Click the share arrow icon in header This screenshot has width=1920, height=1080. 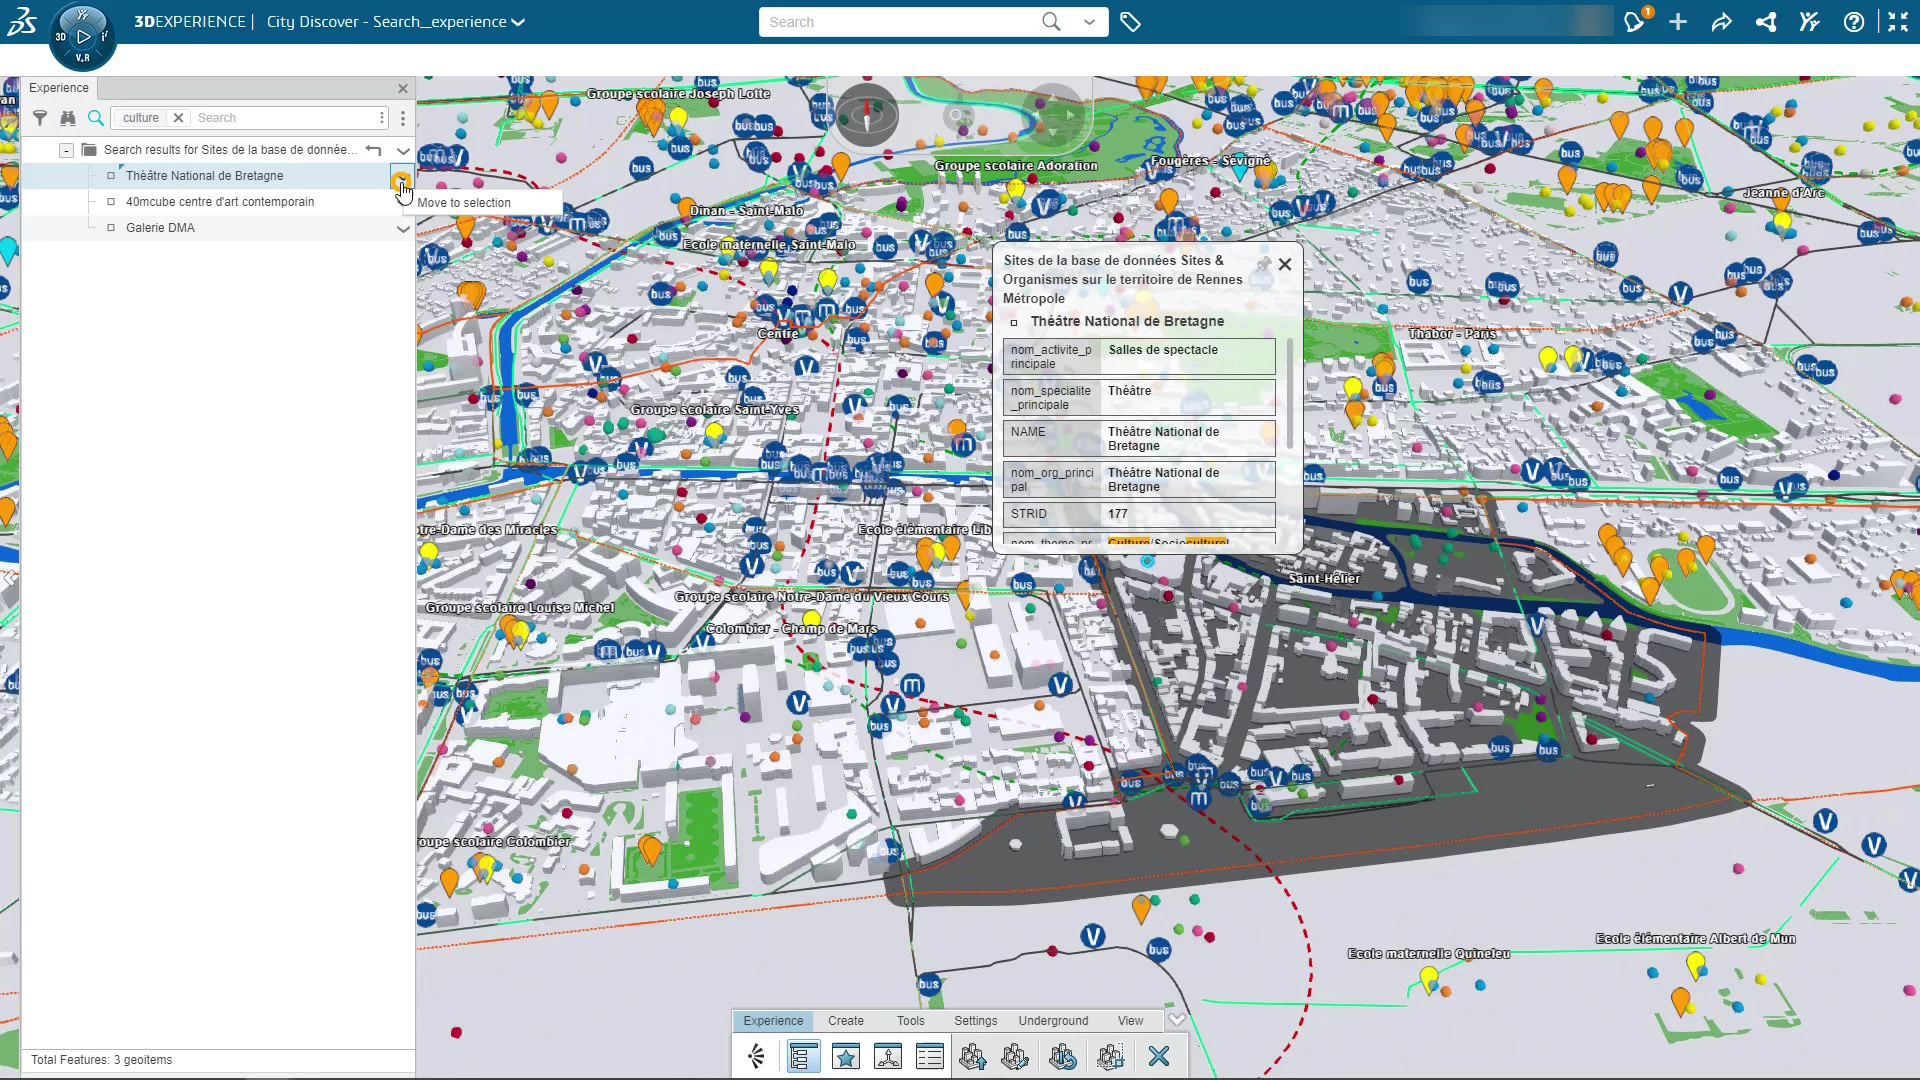point(1721,22)
